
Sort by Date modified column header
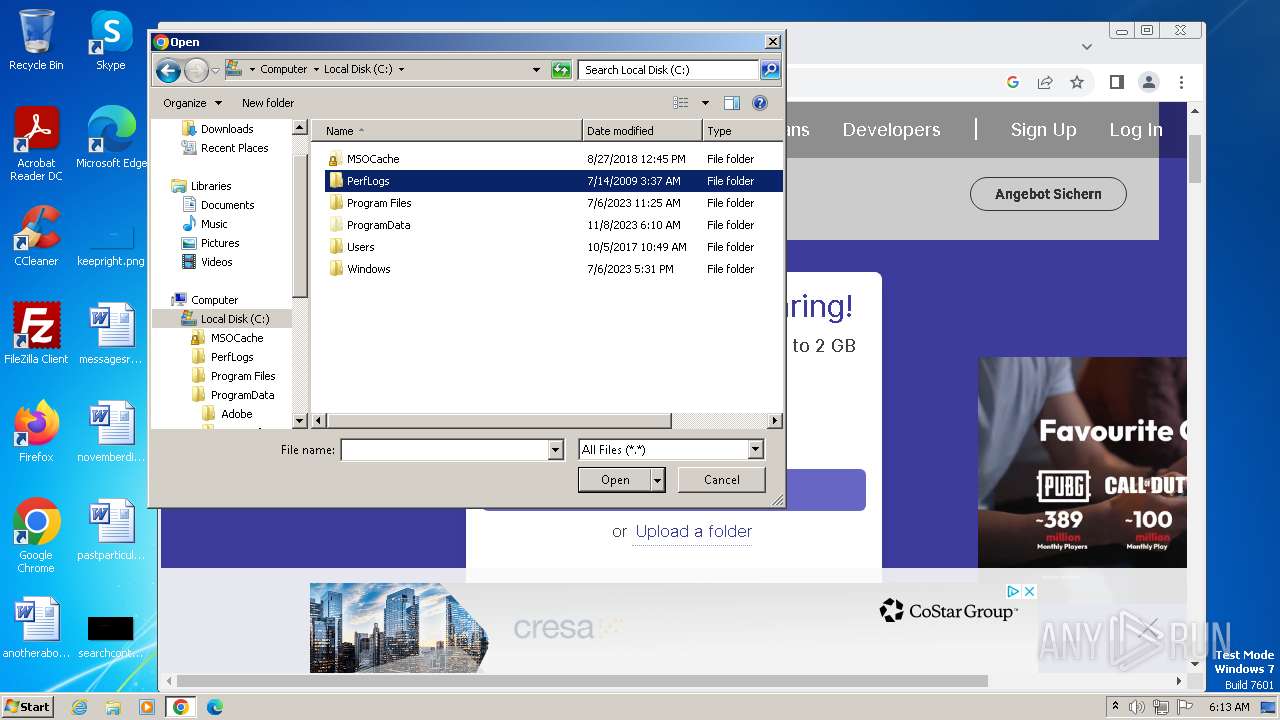[x=642, y=131]
